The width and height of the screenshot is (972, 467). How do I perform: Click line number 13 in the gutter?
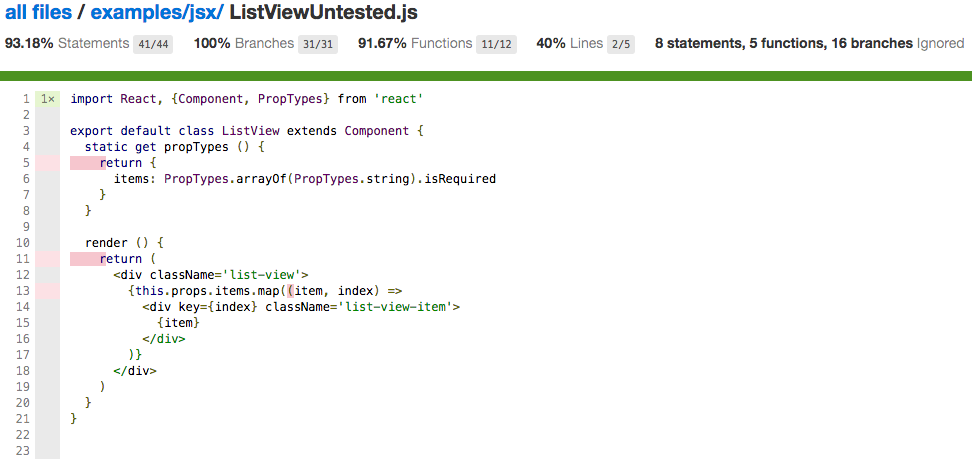tap(22, 291)
